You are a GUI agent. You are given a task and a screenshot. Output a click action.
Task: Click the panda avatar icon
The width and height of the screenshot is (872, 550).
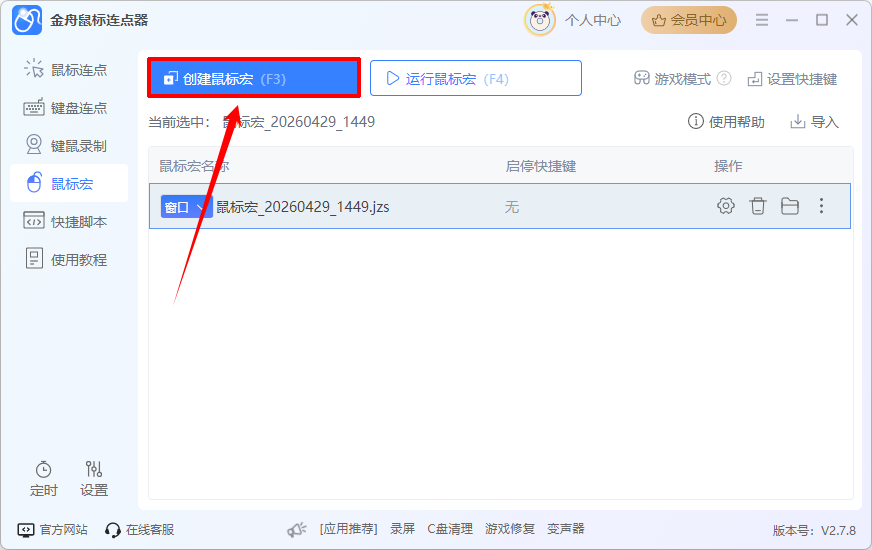(x=540, y=21)
